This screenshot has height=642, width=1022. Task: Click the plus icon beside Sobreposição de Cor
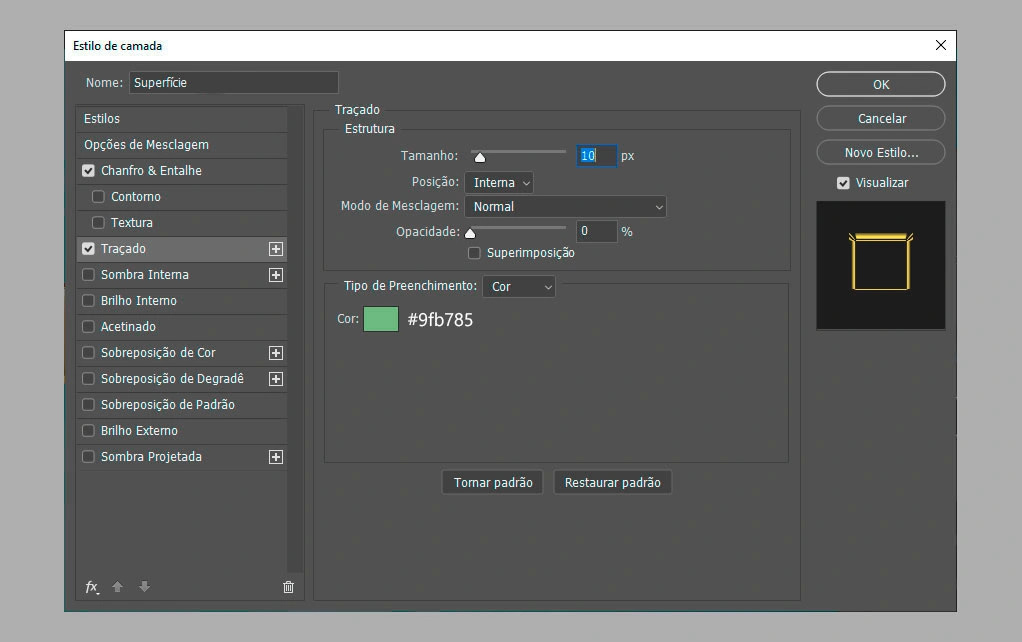tap(276, 353)
